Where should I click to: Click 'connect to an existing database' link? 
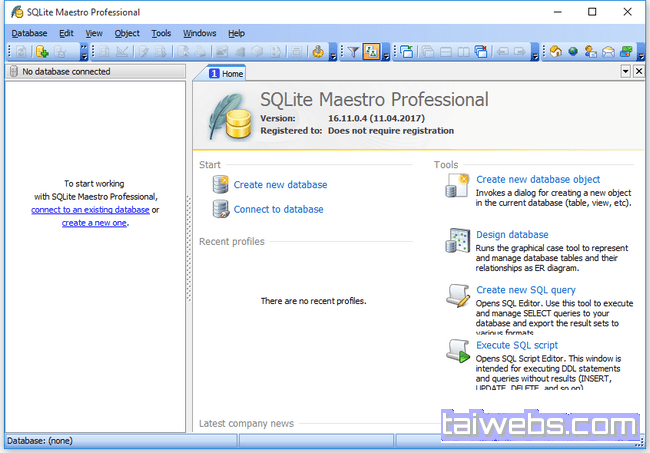(x=90, y=210)
